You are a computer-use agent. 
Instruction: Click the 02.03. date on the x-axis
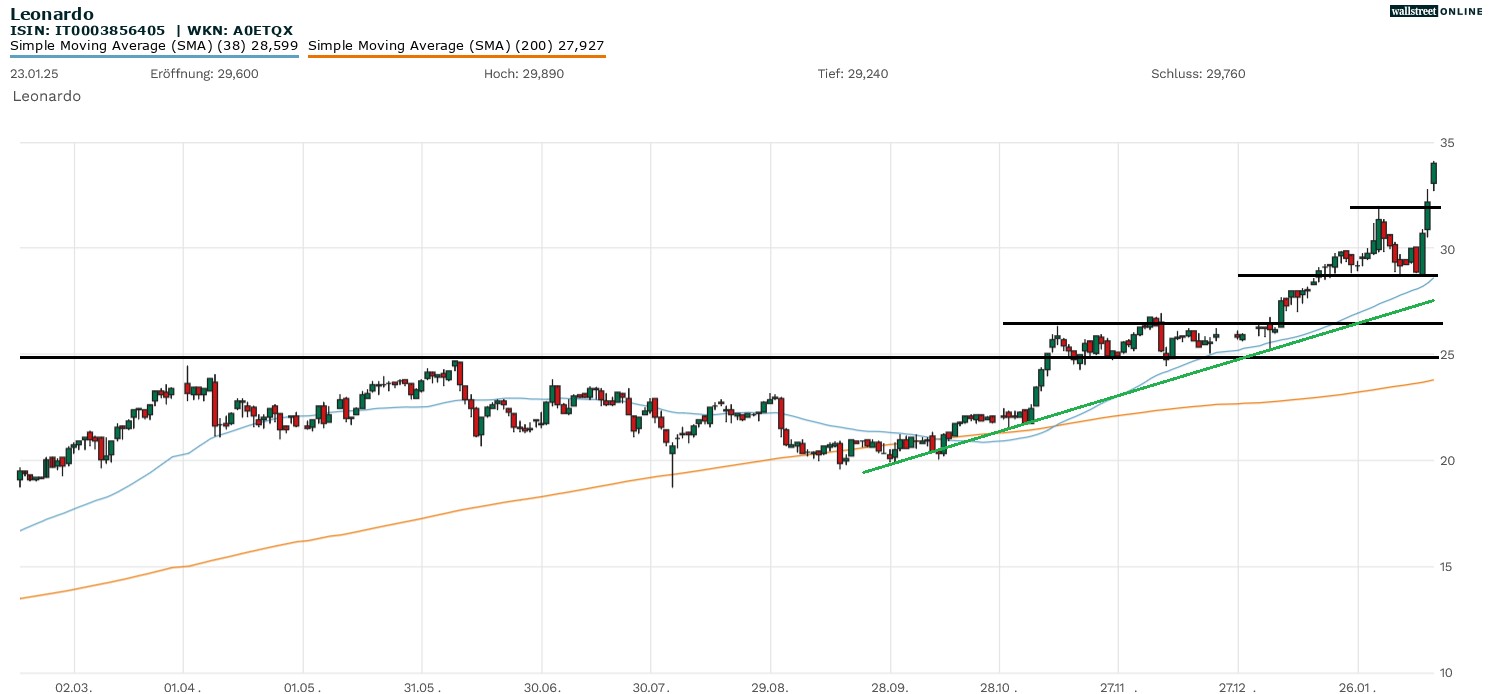coord(73,688)
